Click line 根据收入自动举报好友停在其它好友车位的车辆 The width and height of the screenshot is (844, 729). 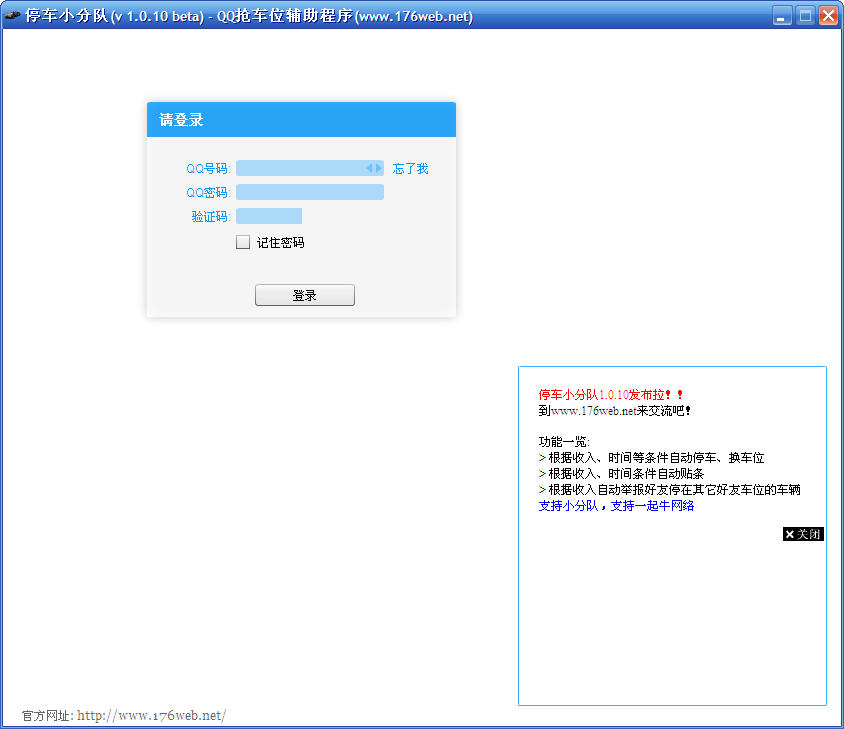pyautogui.click(x=670, y=489)
